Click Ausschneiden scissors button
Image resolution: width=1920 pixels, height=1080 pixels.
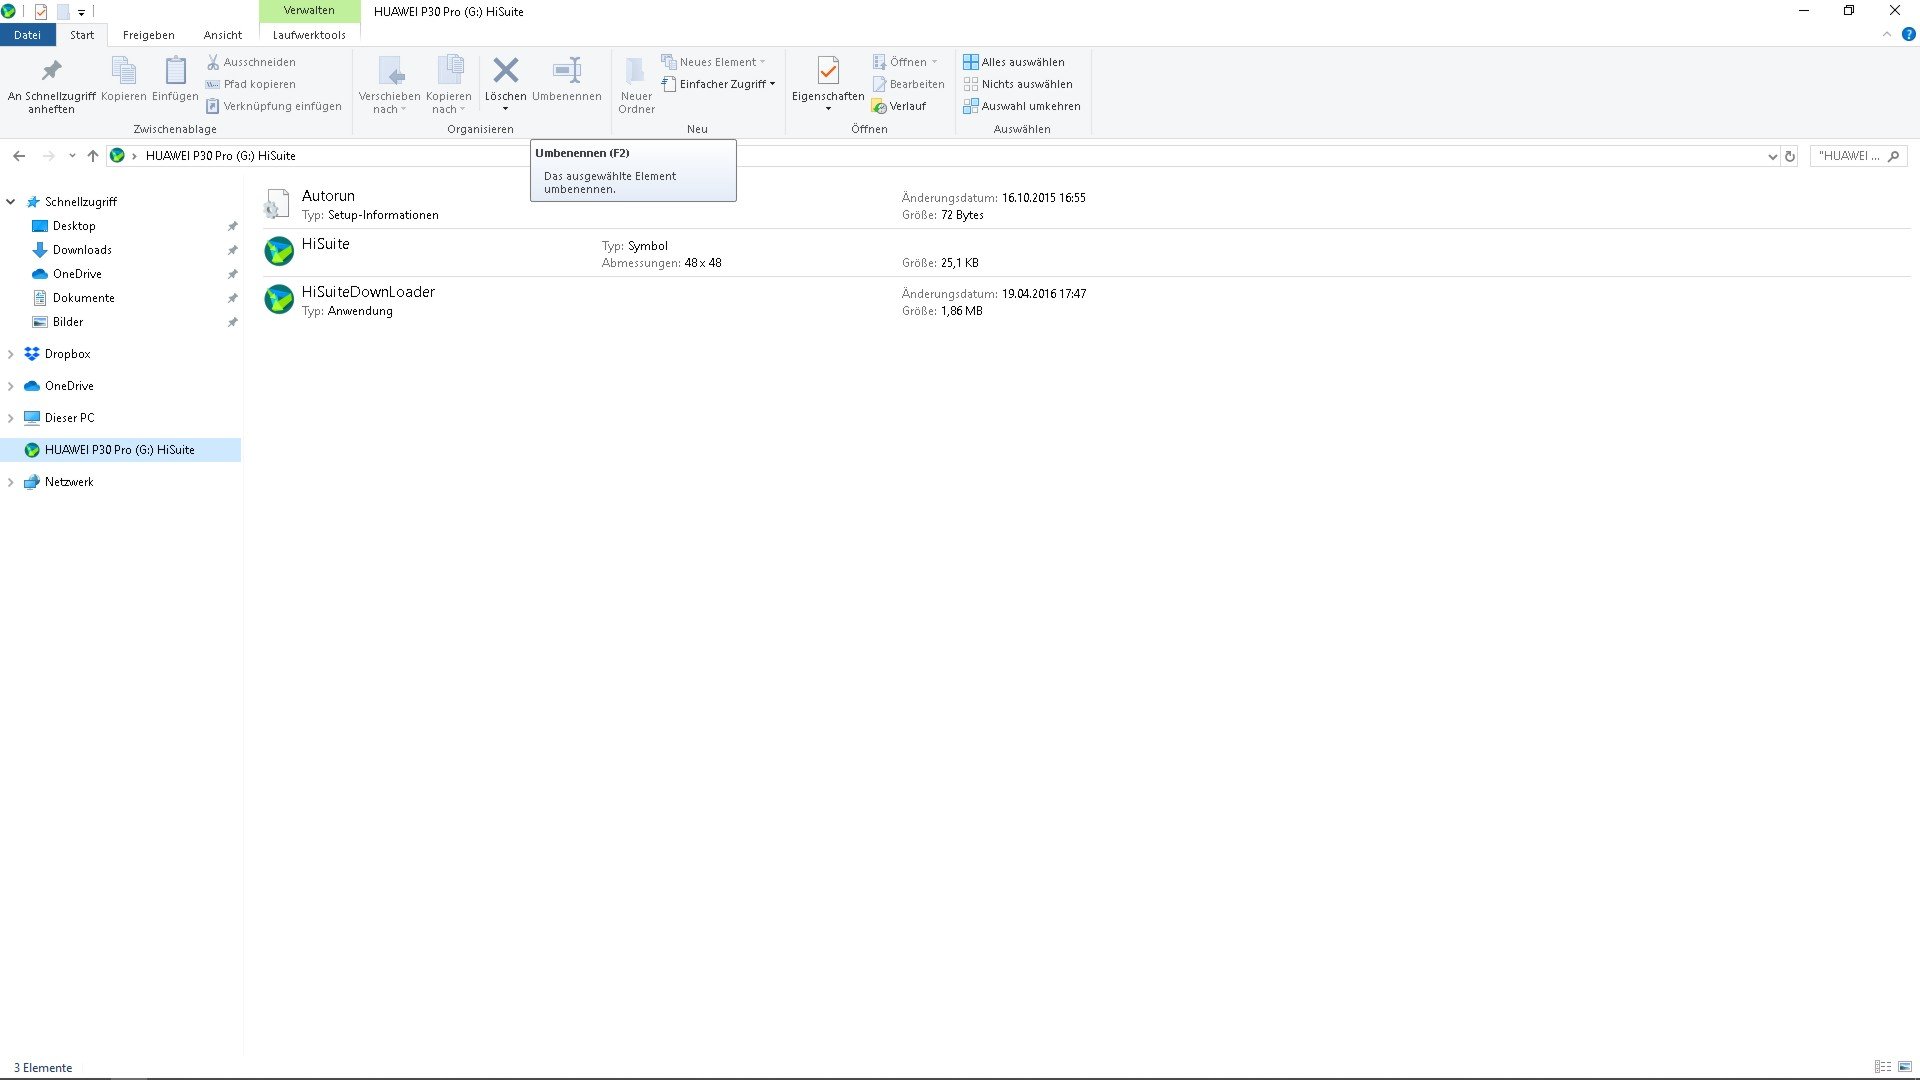(251, 62)
